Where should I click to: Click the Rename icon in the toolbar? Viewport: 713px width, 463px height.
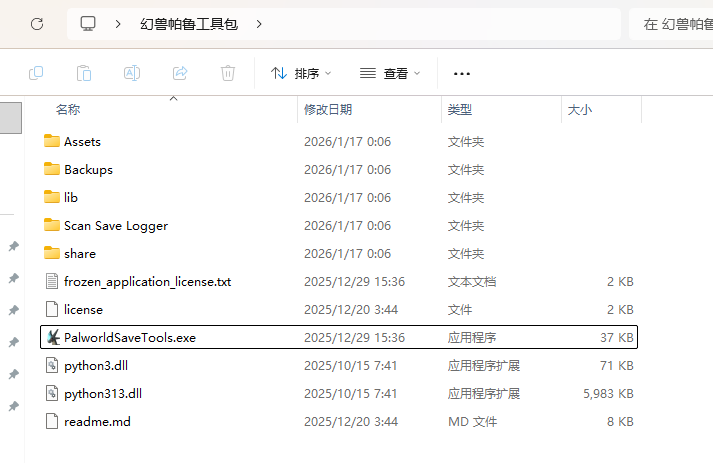point(132,73)
